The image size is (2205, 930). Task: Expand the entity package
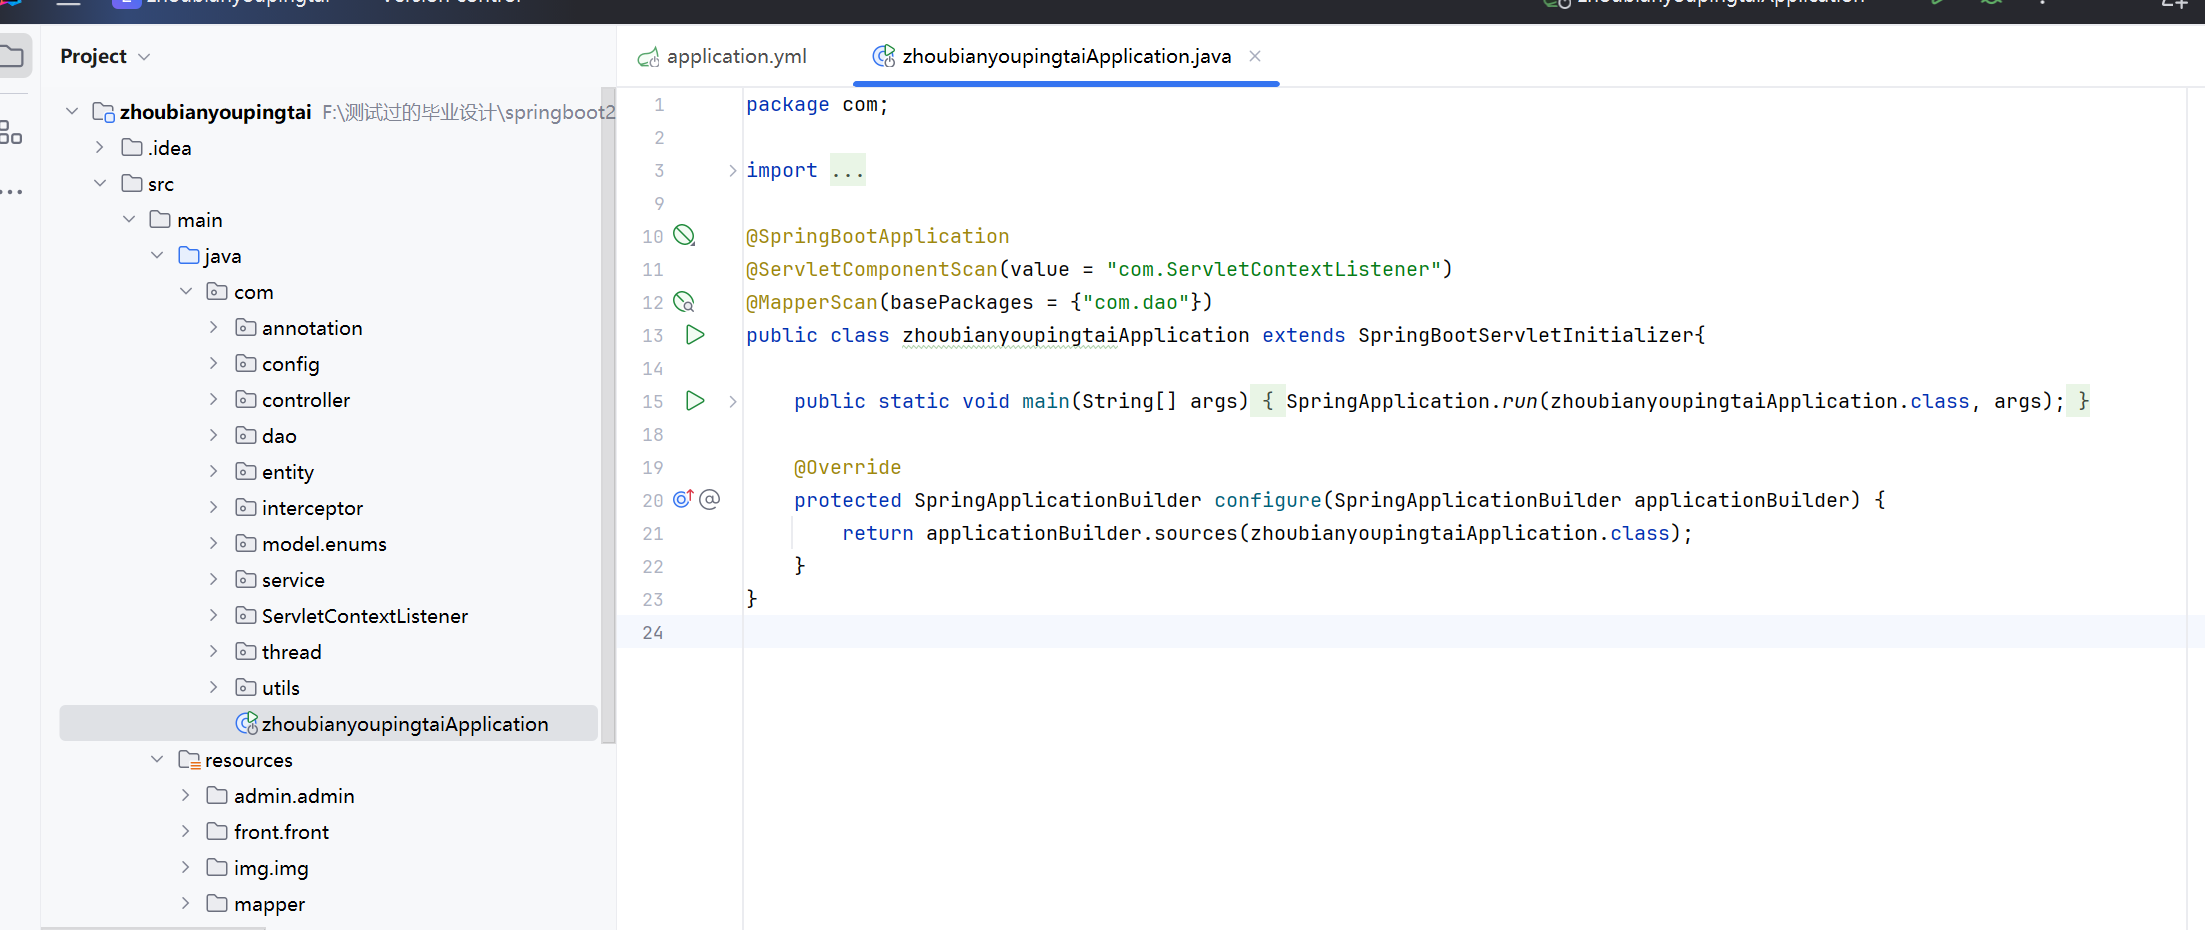(214, 472)
